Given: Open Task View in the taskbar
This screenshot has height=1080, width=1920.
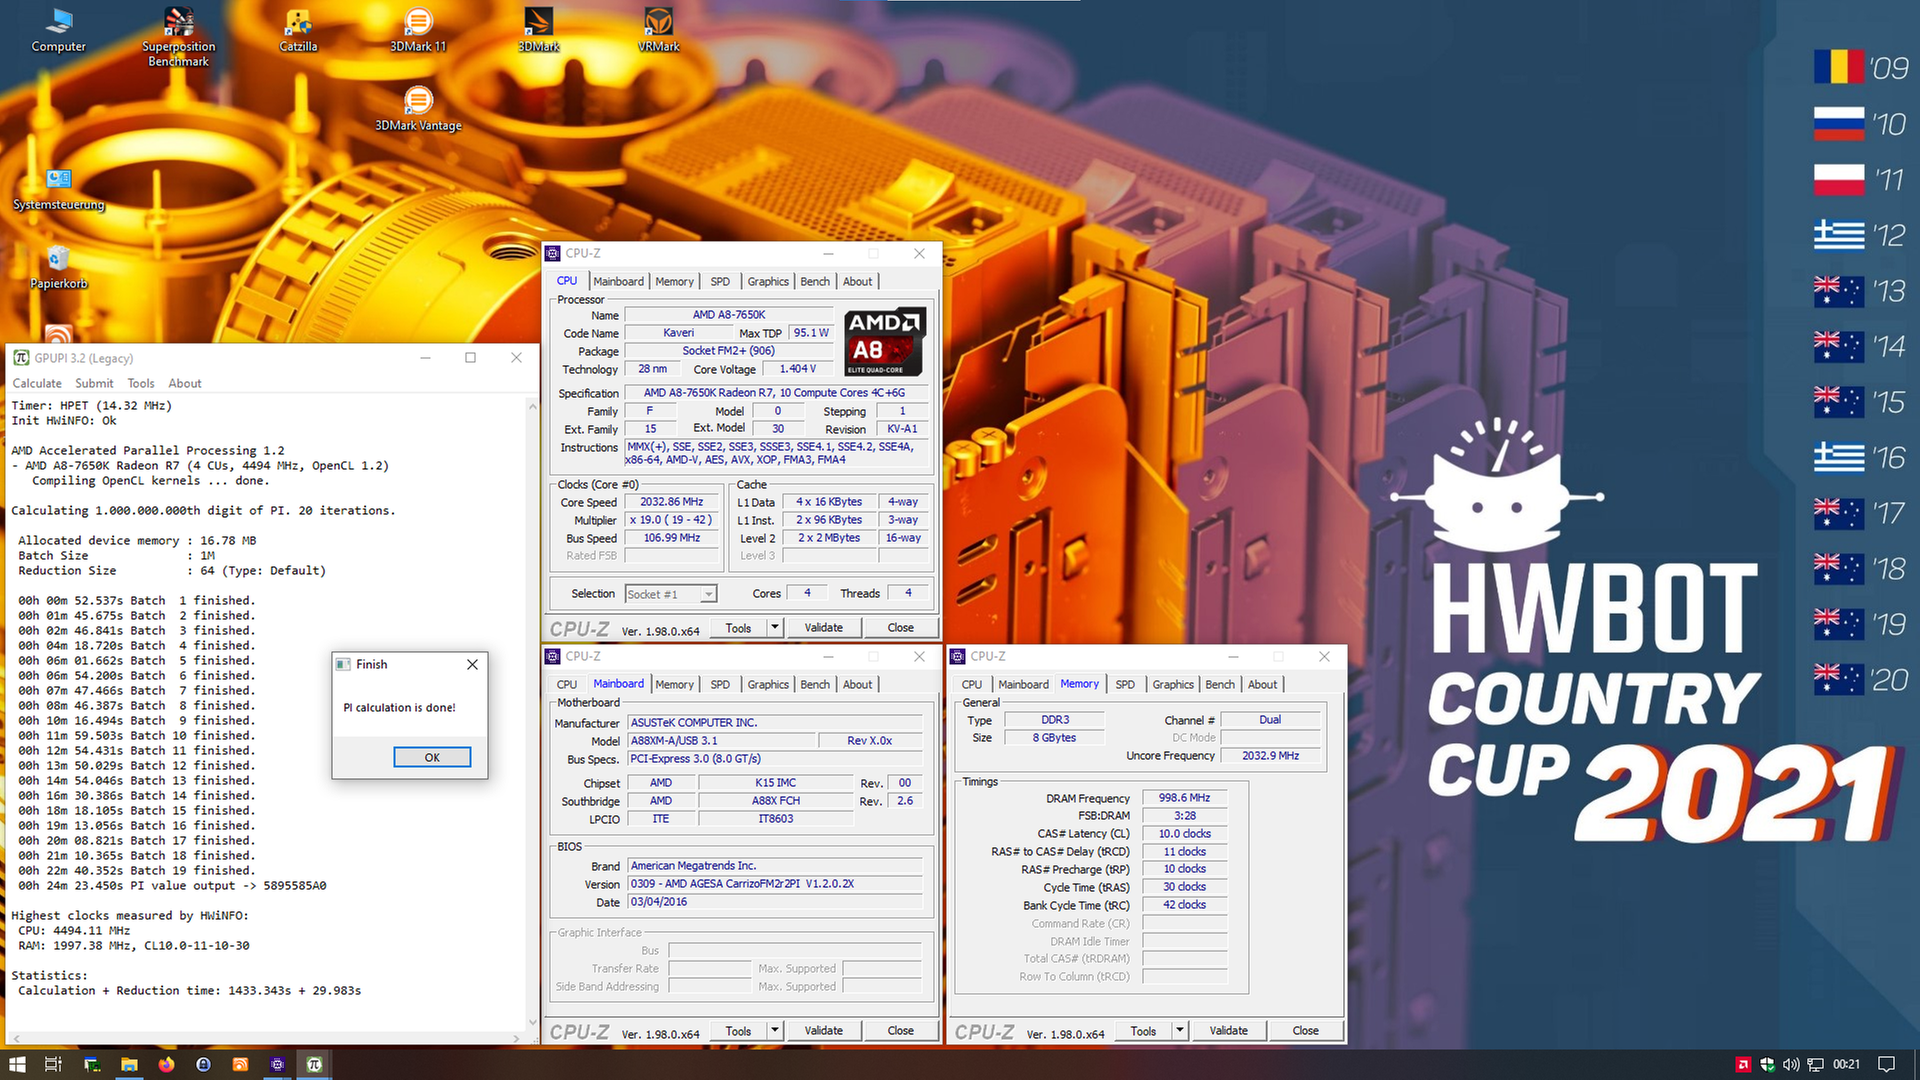Looking at the screenshot, I should coord(54,1064).
